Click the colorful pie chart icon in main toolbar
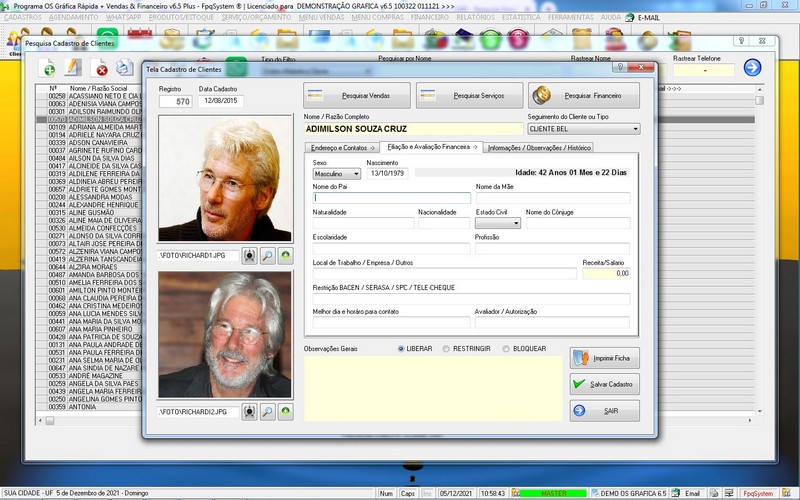This screenshot has height=500, width=800. [435, 39]
